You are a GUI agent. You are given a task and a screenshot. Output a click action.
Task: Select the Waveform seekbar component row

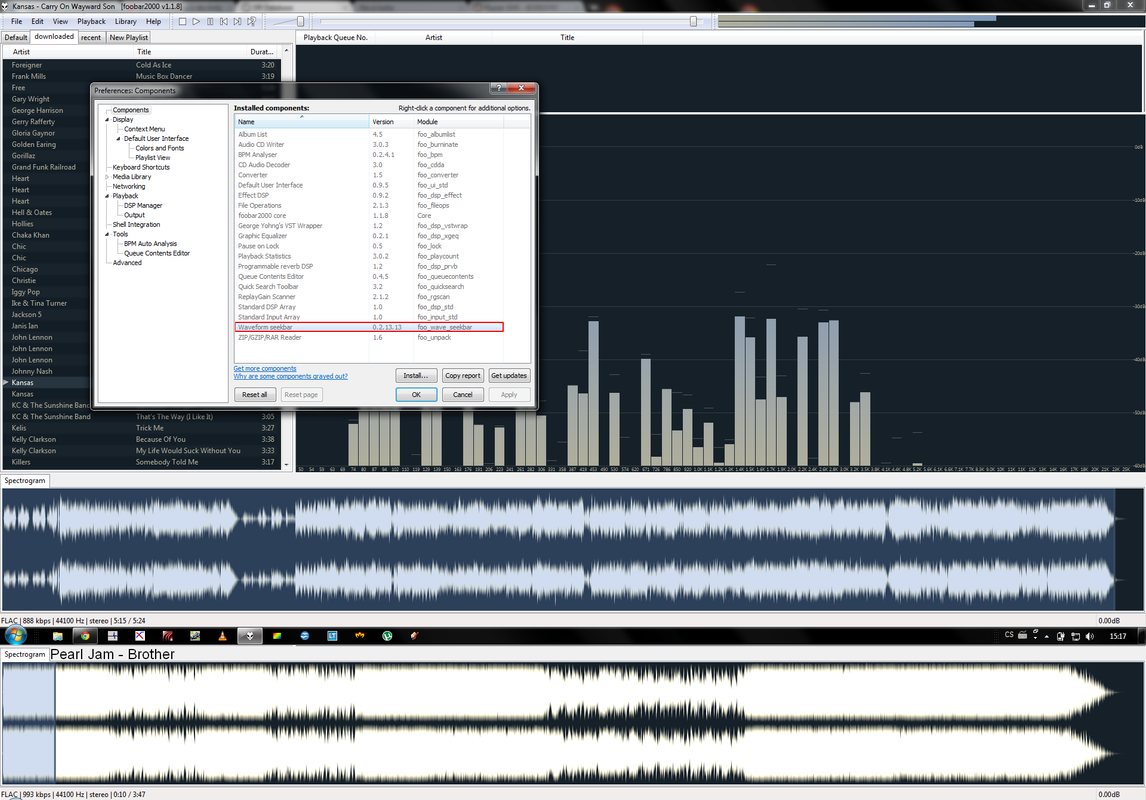[x=369, y=327]
